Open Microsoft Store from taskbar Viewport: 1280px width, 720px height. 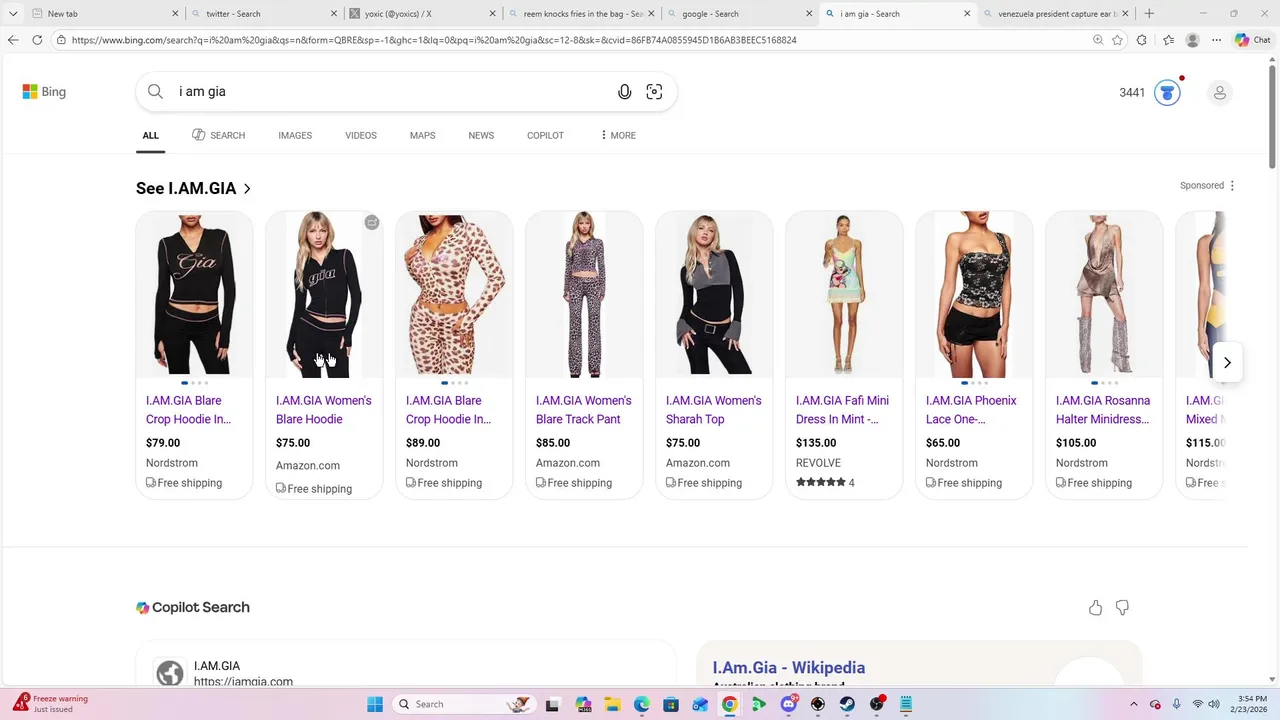(x=671, y=704)
